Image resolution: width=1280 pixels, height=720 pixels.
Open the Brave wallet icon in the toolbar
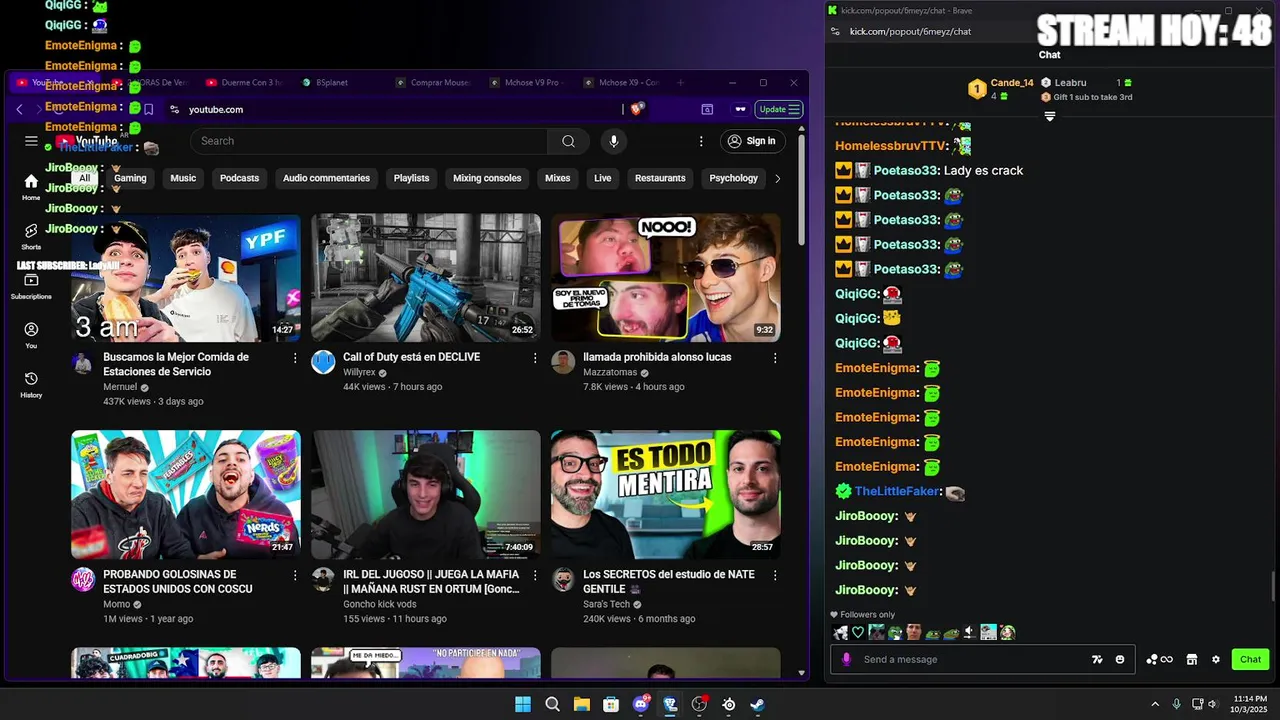[707, 109]
